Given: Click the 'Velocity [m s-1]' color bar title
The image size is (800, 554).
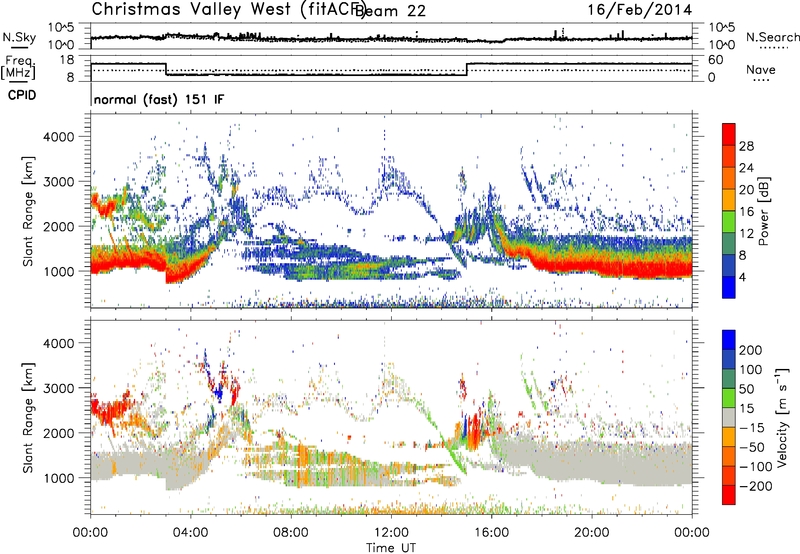Looking at the screenshot, I should [783, 417].
